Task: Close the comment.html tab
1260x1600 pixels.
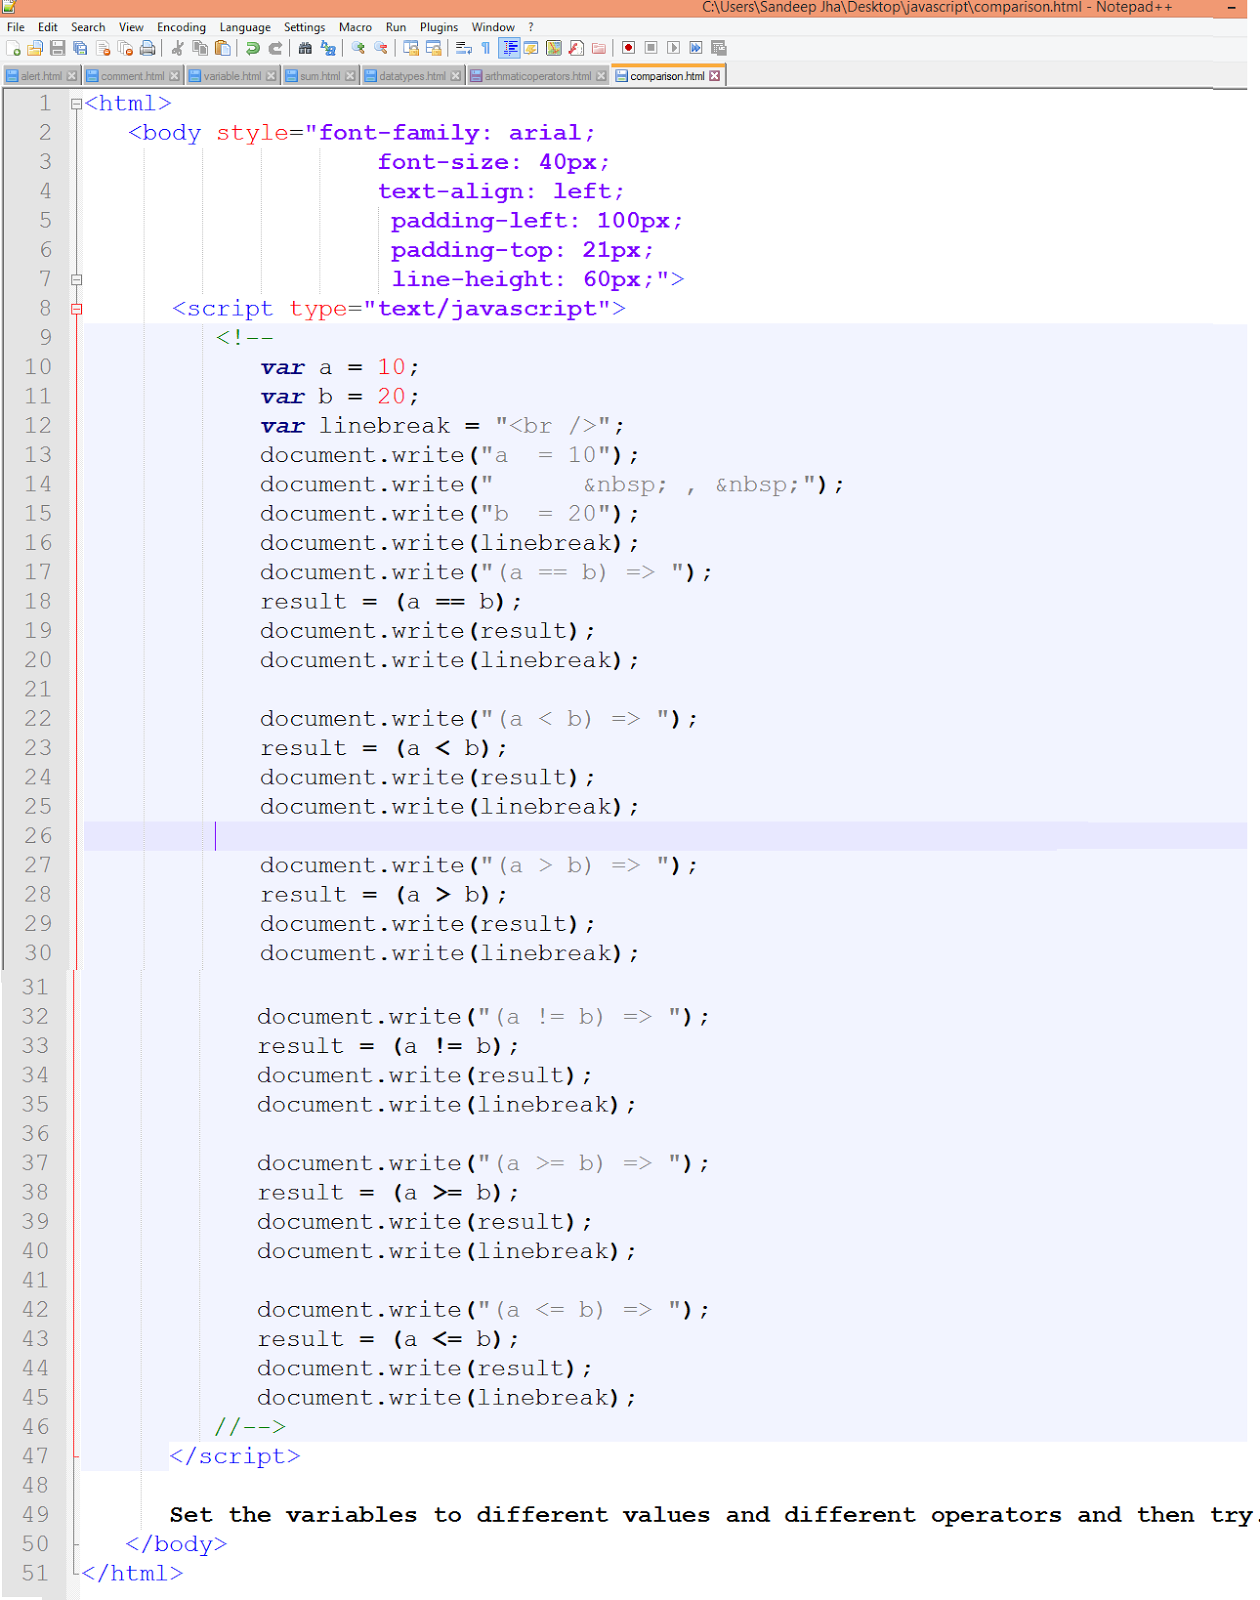Action: point(174,76)
